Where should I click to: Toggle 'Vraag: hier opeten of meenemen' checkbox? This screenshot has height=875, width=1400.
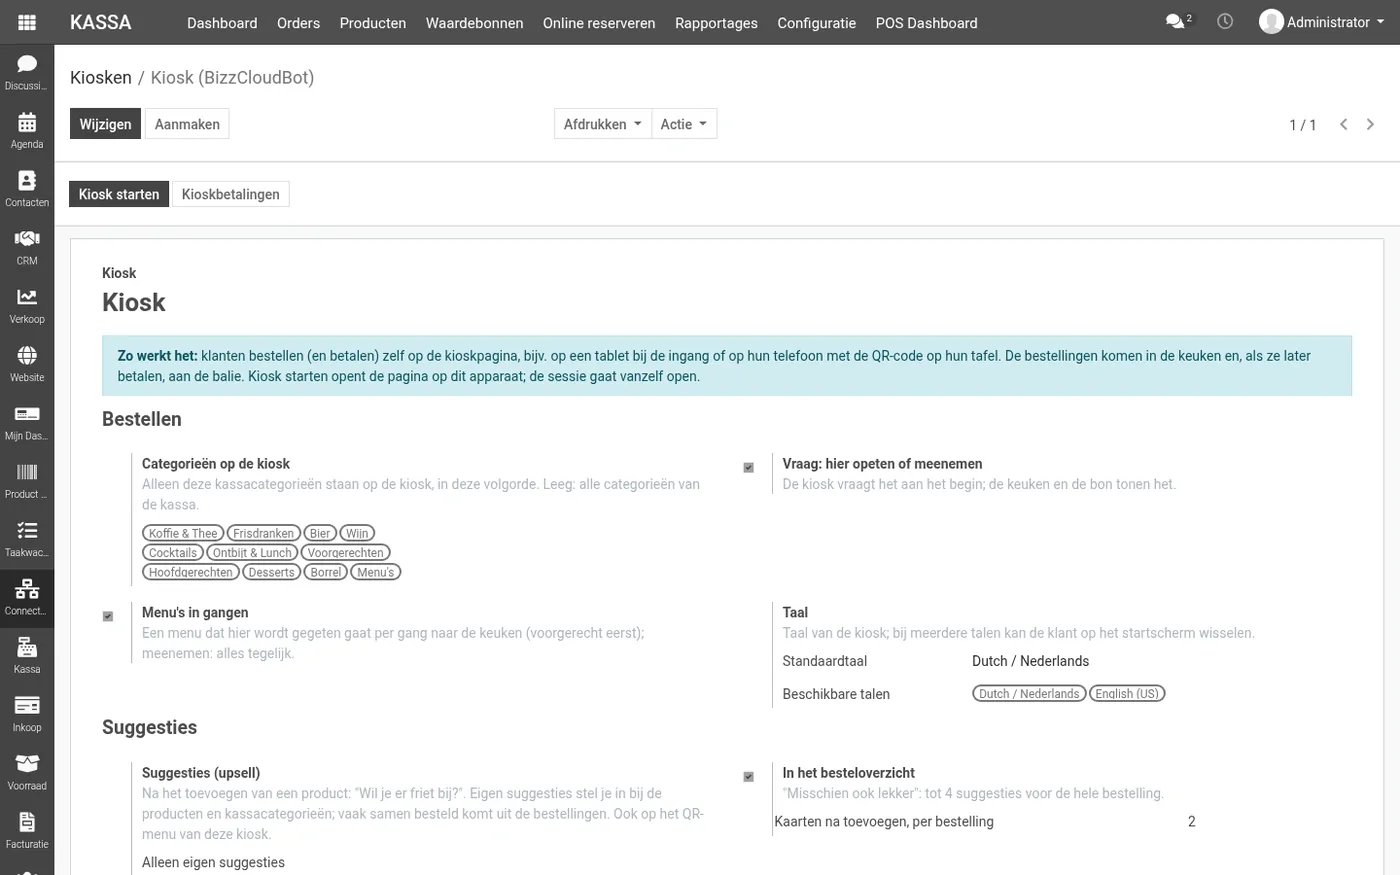coord(749,467)
